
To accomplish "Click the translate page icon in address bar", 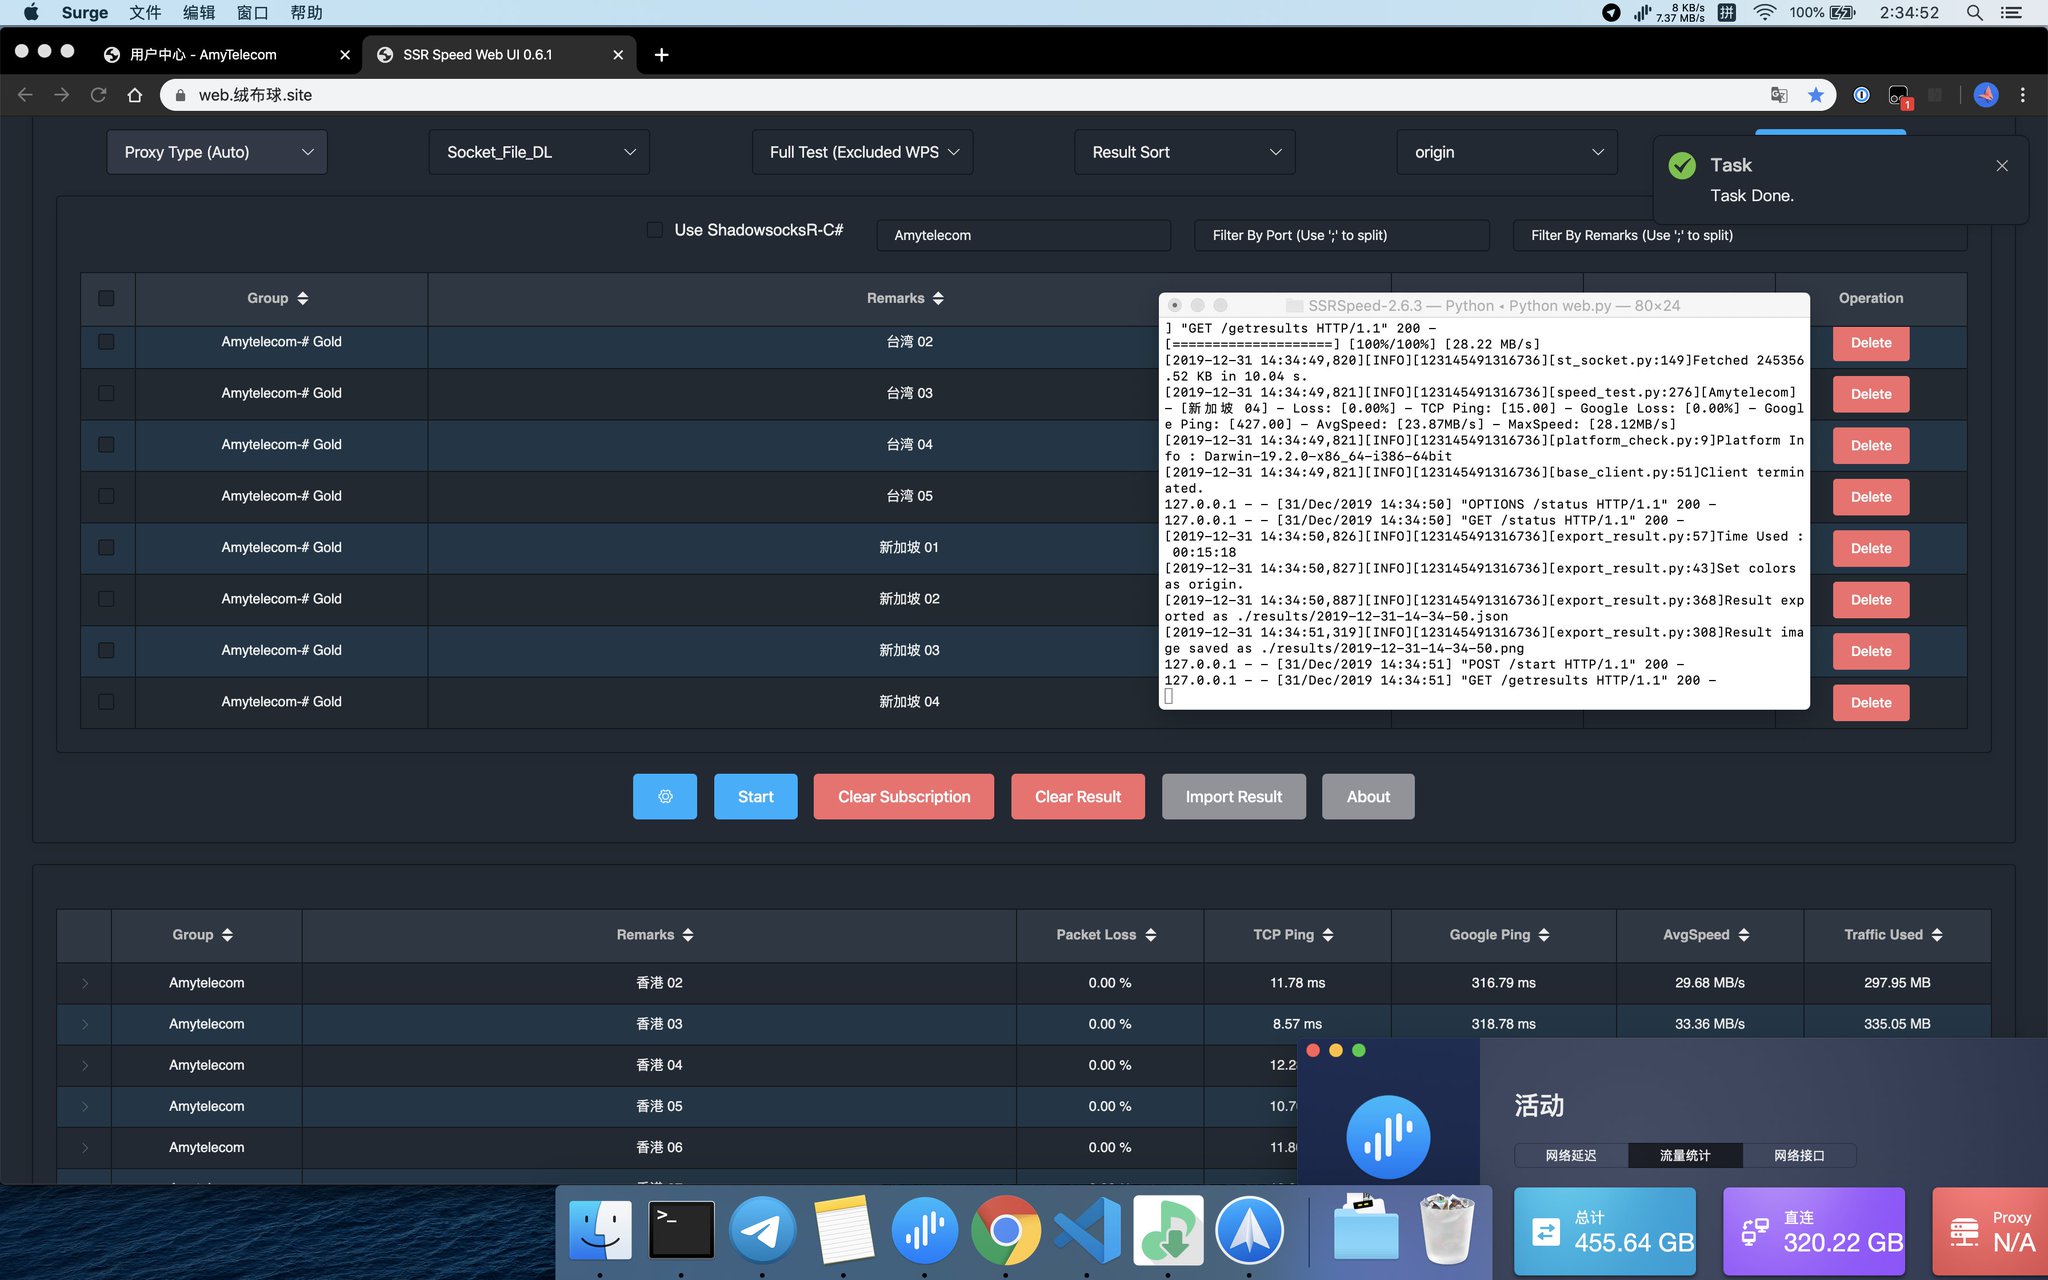I will (x=1779, y=95).
